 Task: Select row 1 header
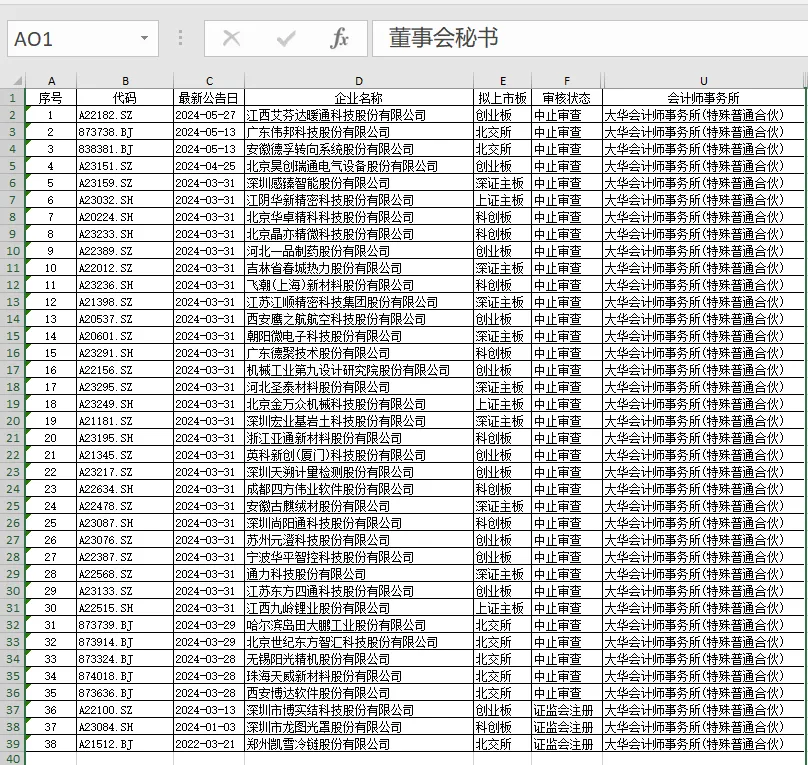point(12,98)
